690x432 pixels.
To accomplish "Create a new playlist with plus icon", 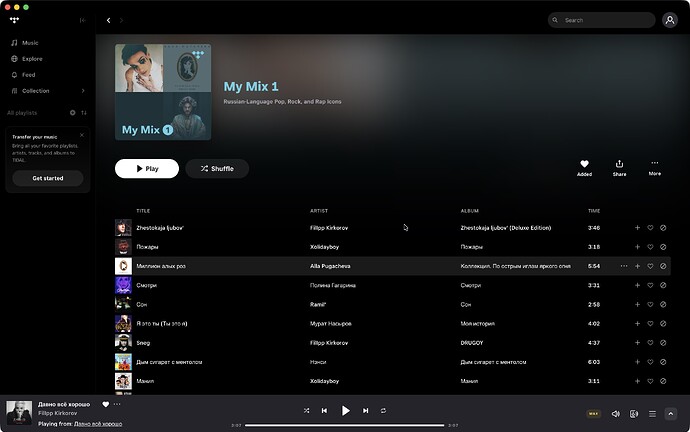I will 73,113.
